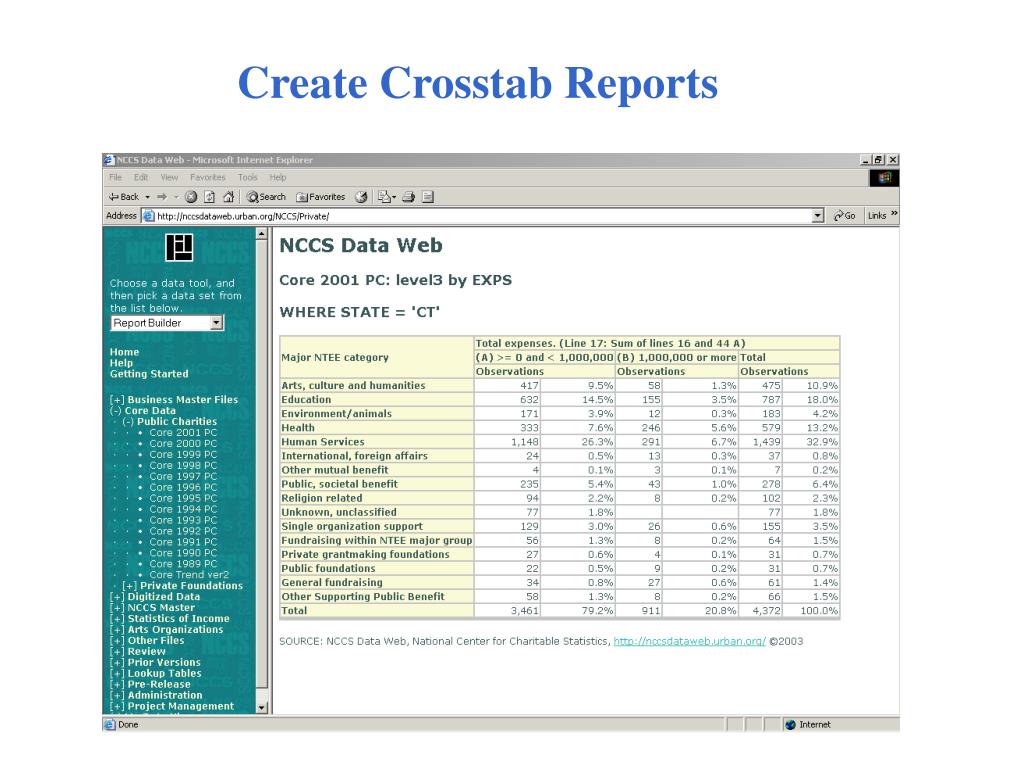Expand the Digitized Data node

pyautogui.click(x=116, y=597)
